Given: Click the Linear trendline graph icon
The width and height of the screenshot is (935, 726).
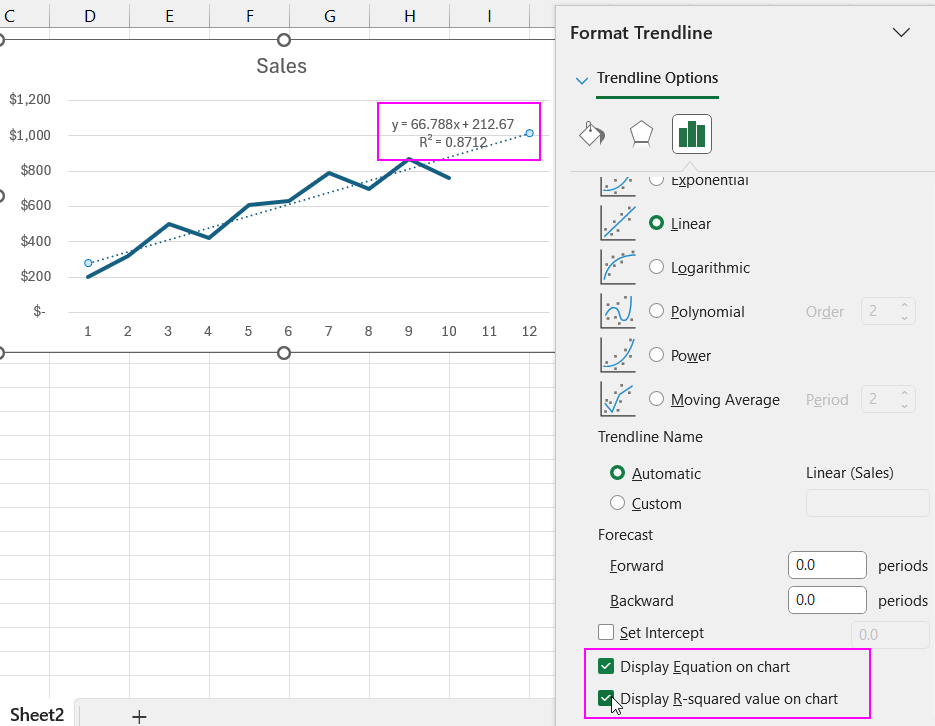Looking at the screenshot, I should (617, 223).
